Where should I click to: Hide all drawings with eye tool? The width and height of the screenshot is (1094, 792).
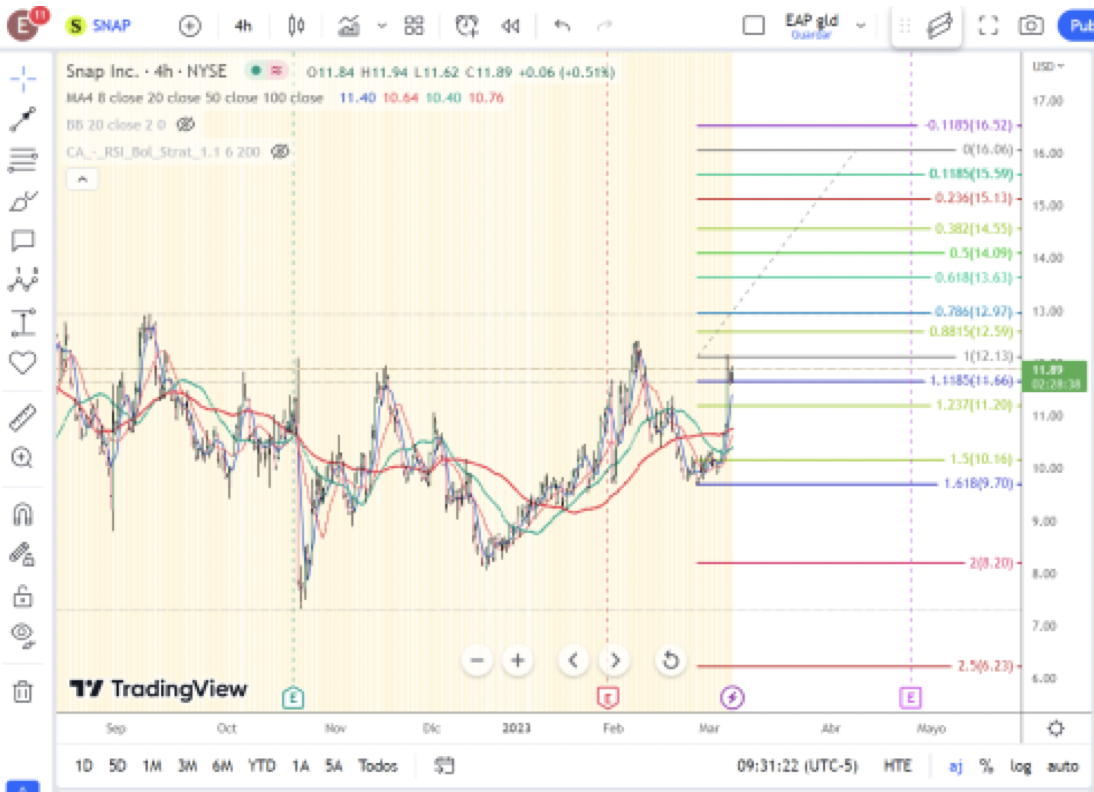23,635
